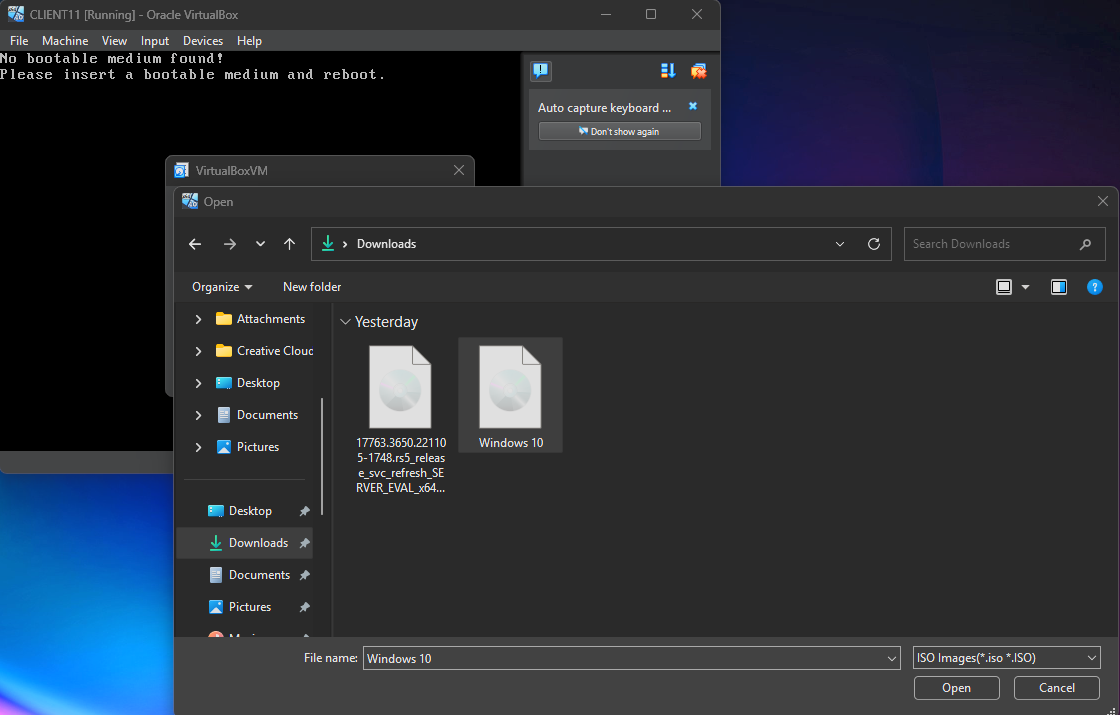
Task: Select the unpinned Documents tree item
Action: point(257,415)
